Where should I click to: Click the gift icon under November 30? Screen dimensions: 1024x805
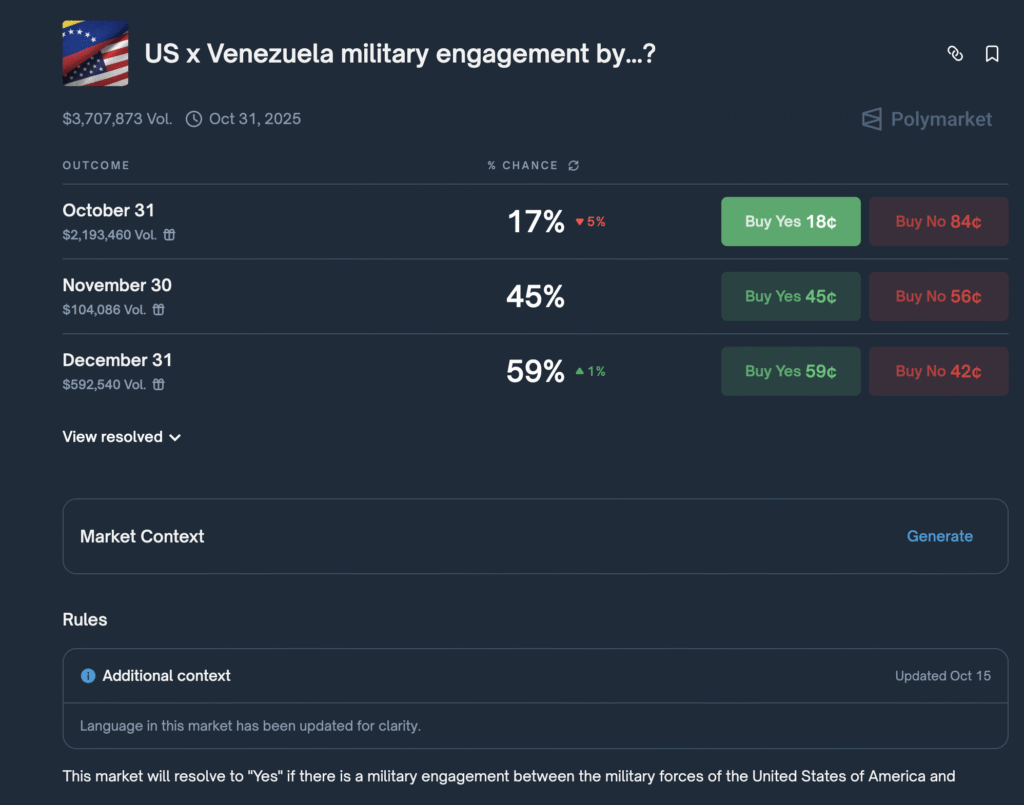coord(158,310)
